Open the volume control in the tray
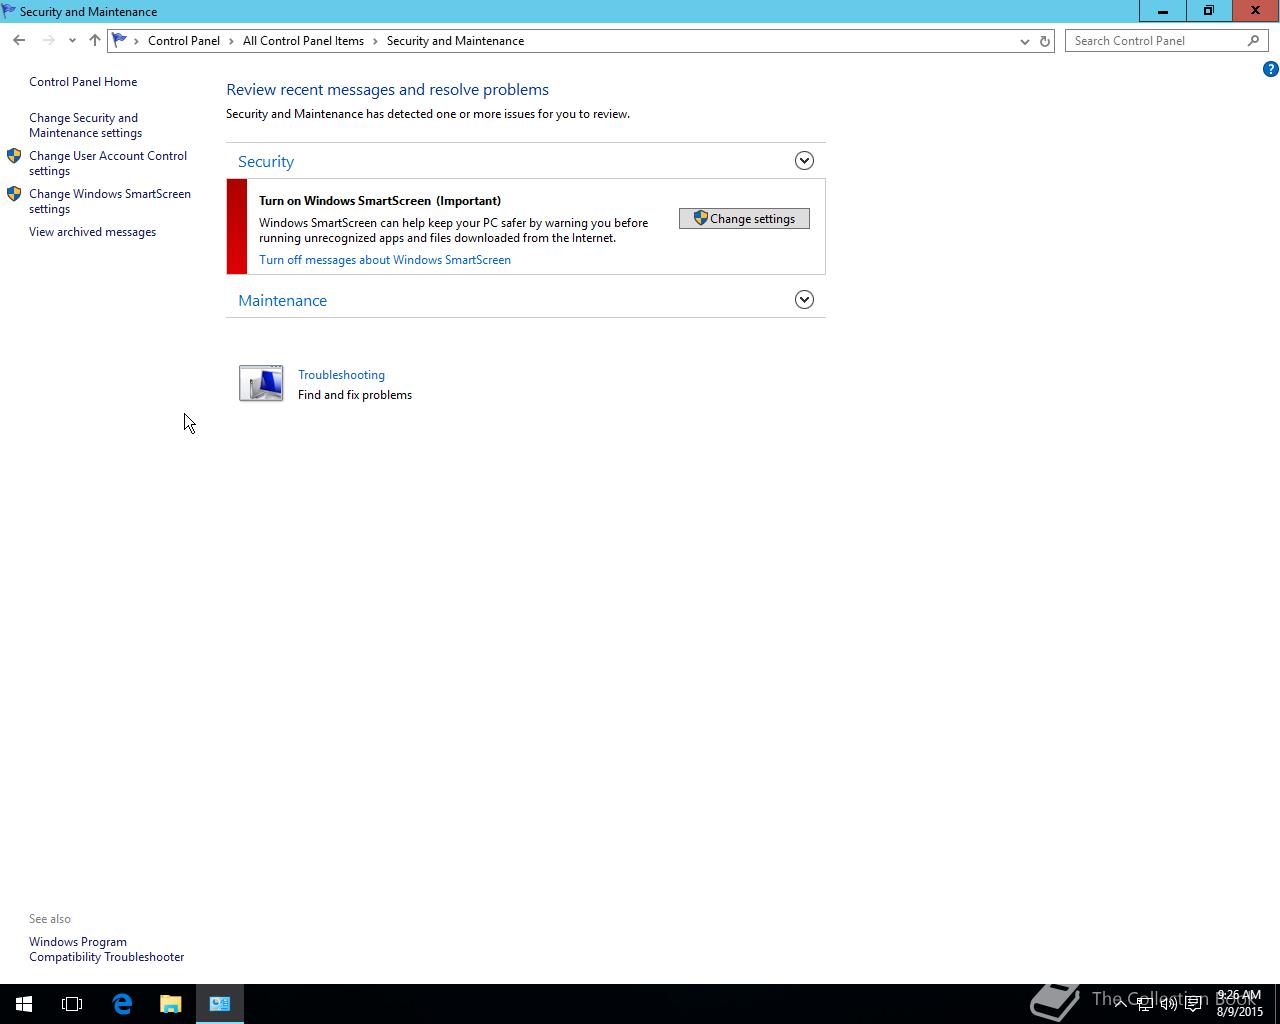The height and width of the screenshot is (1024, 1280). pyautogui.click(x=1168, y=1004)
